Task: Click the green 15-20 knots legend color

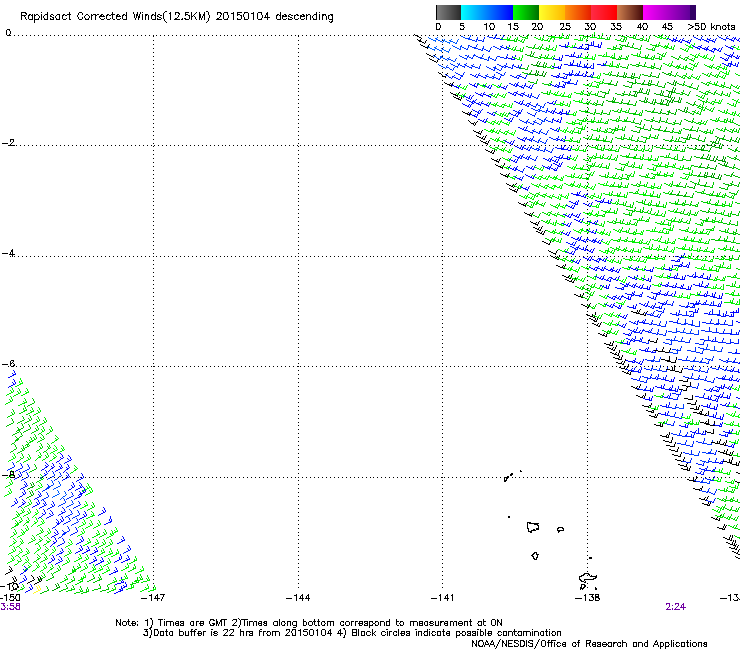Action: [x=526, y=12]
